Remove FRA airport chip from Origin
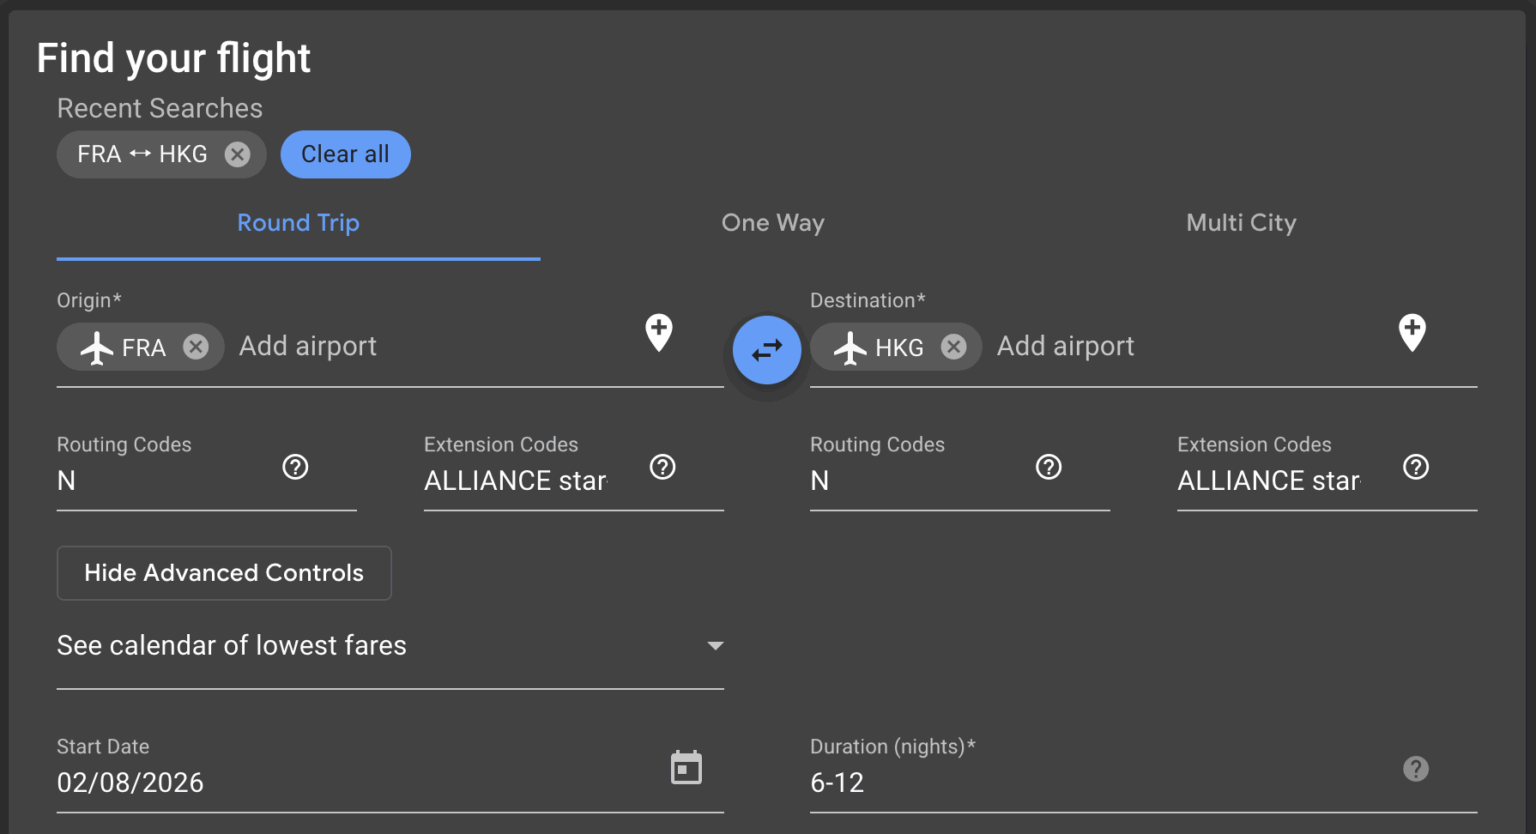This screenshot has height=834, width=1536. (x=196, y=347)
